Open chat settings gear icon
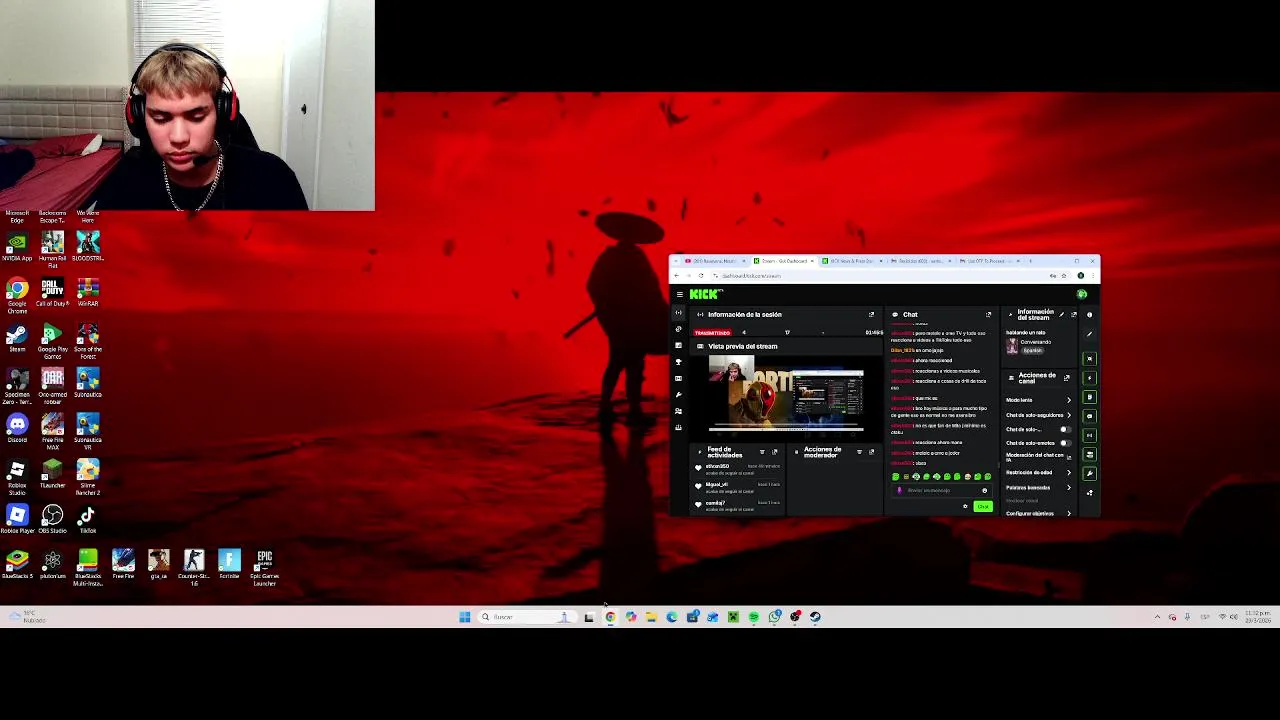This screenshot has height=720, width=1280. [x=965, y=506]
